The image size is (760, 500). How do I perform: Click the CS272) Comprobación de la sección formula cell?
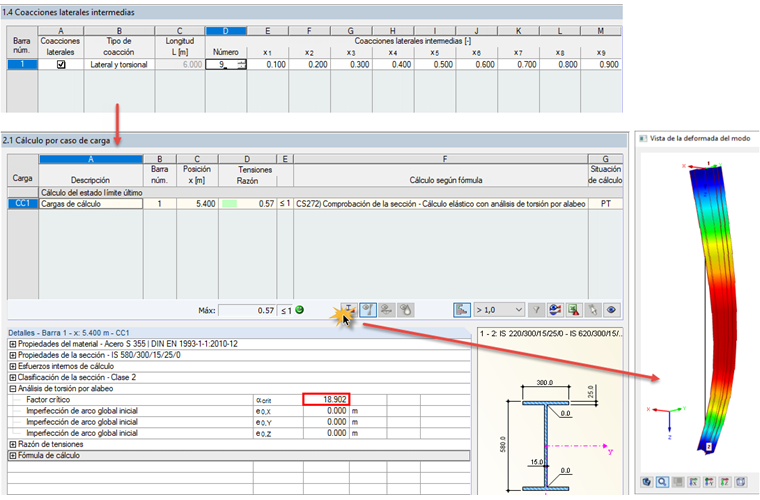coord(441,204)
